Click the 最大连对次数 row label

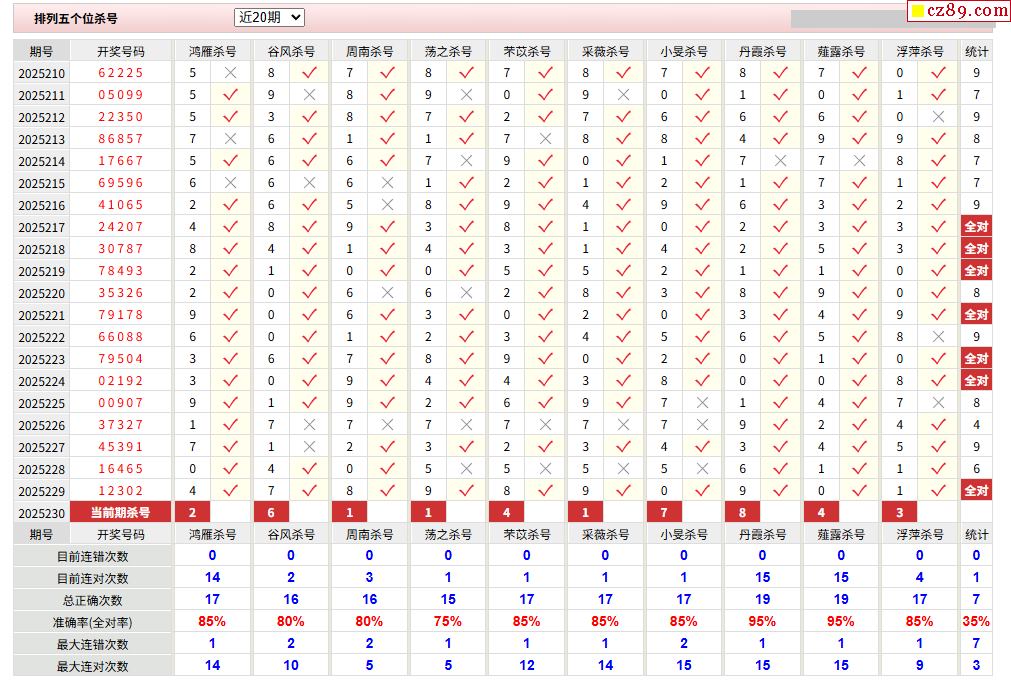(93, 666)
